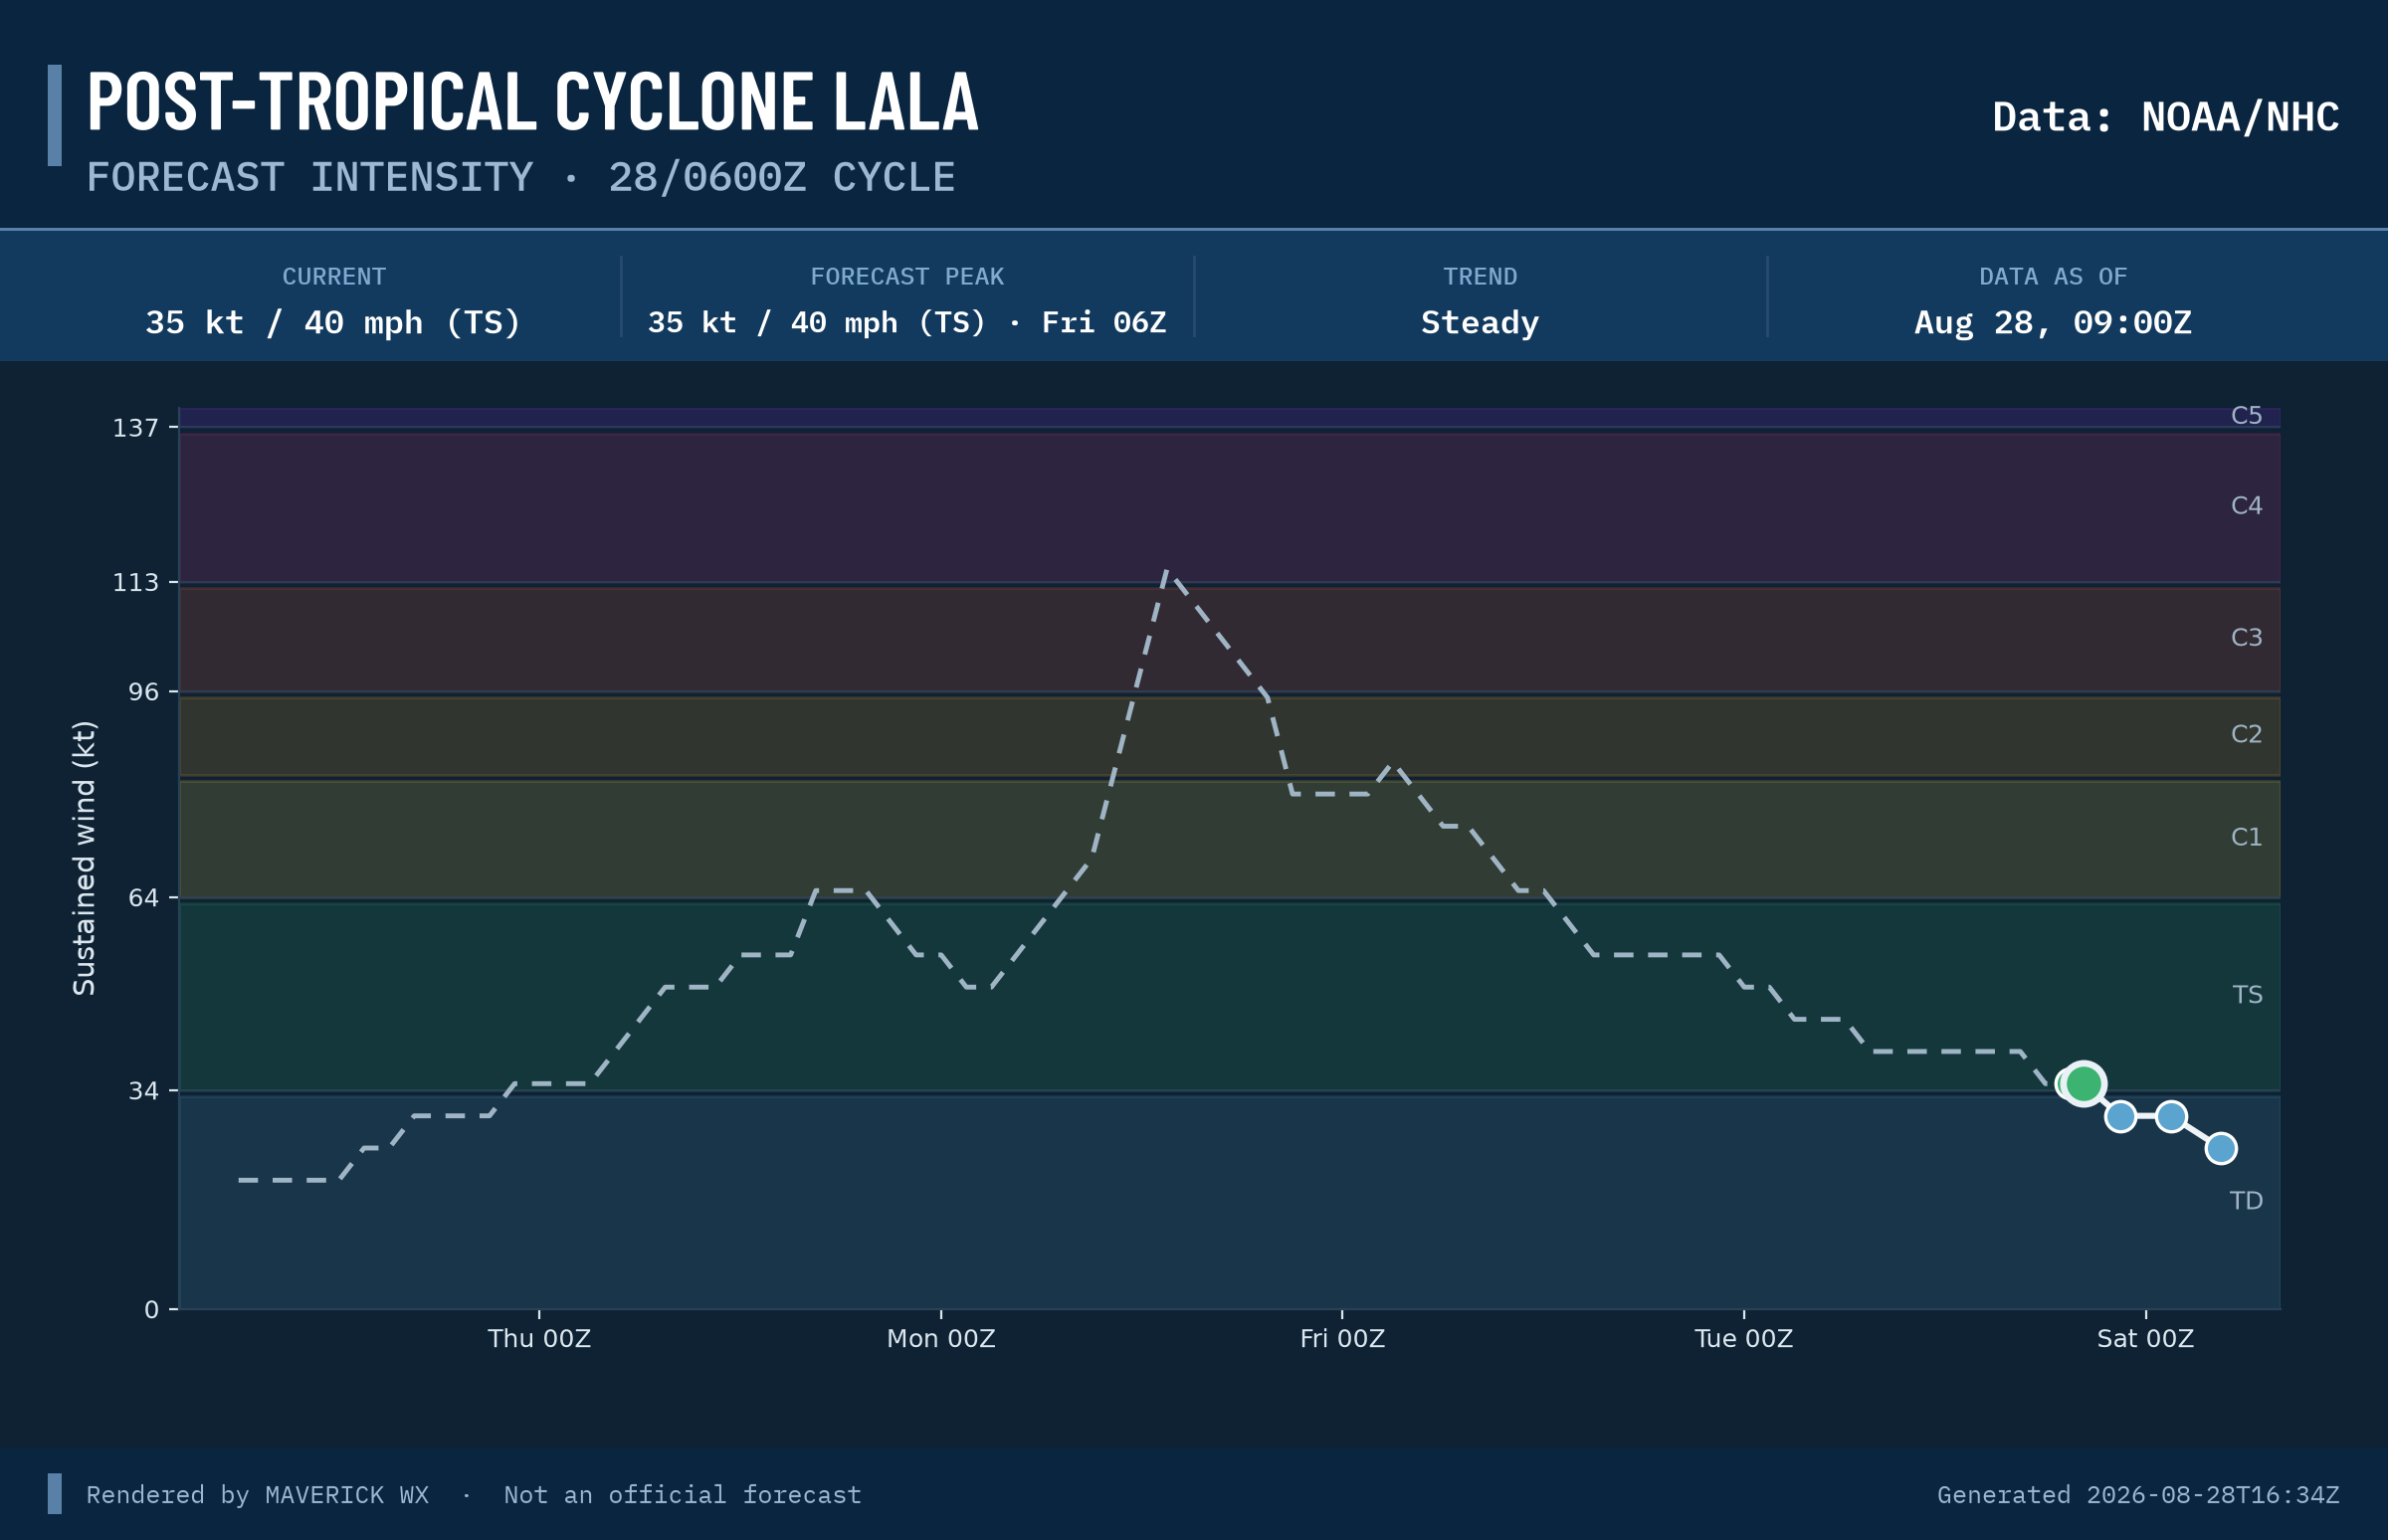Click the 'Data: NOAA/NHC' source label
The width and height of the screenshot is (2388, 1540).
pyautogui.click(x=2166, y=117)
